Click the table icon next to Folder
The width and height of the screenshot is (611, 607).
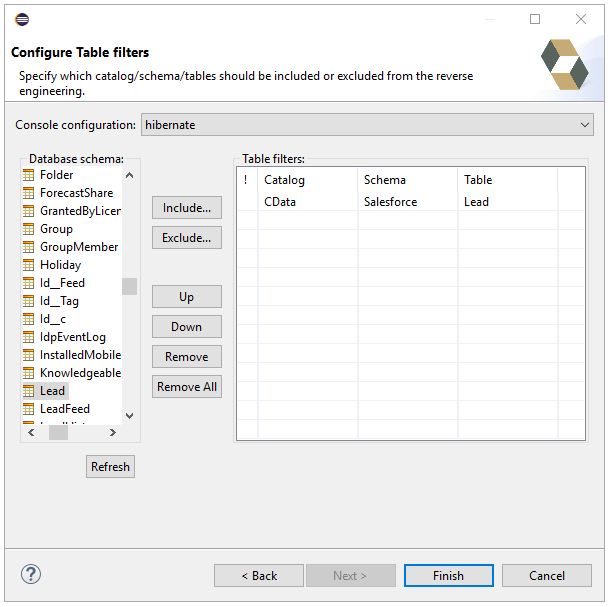coord(30,175)
